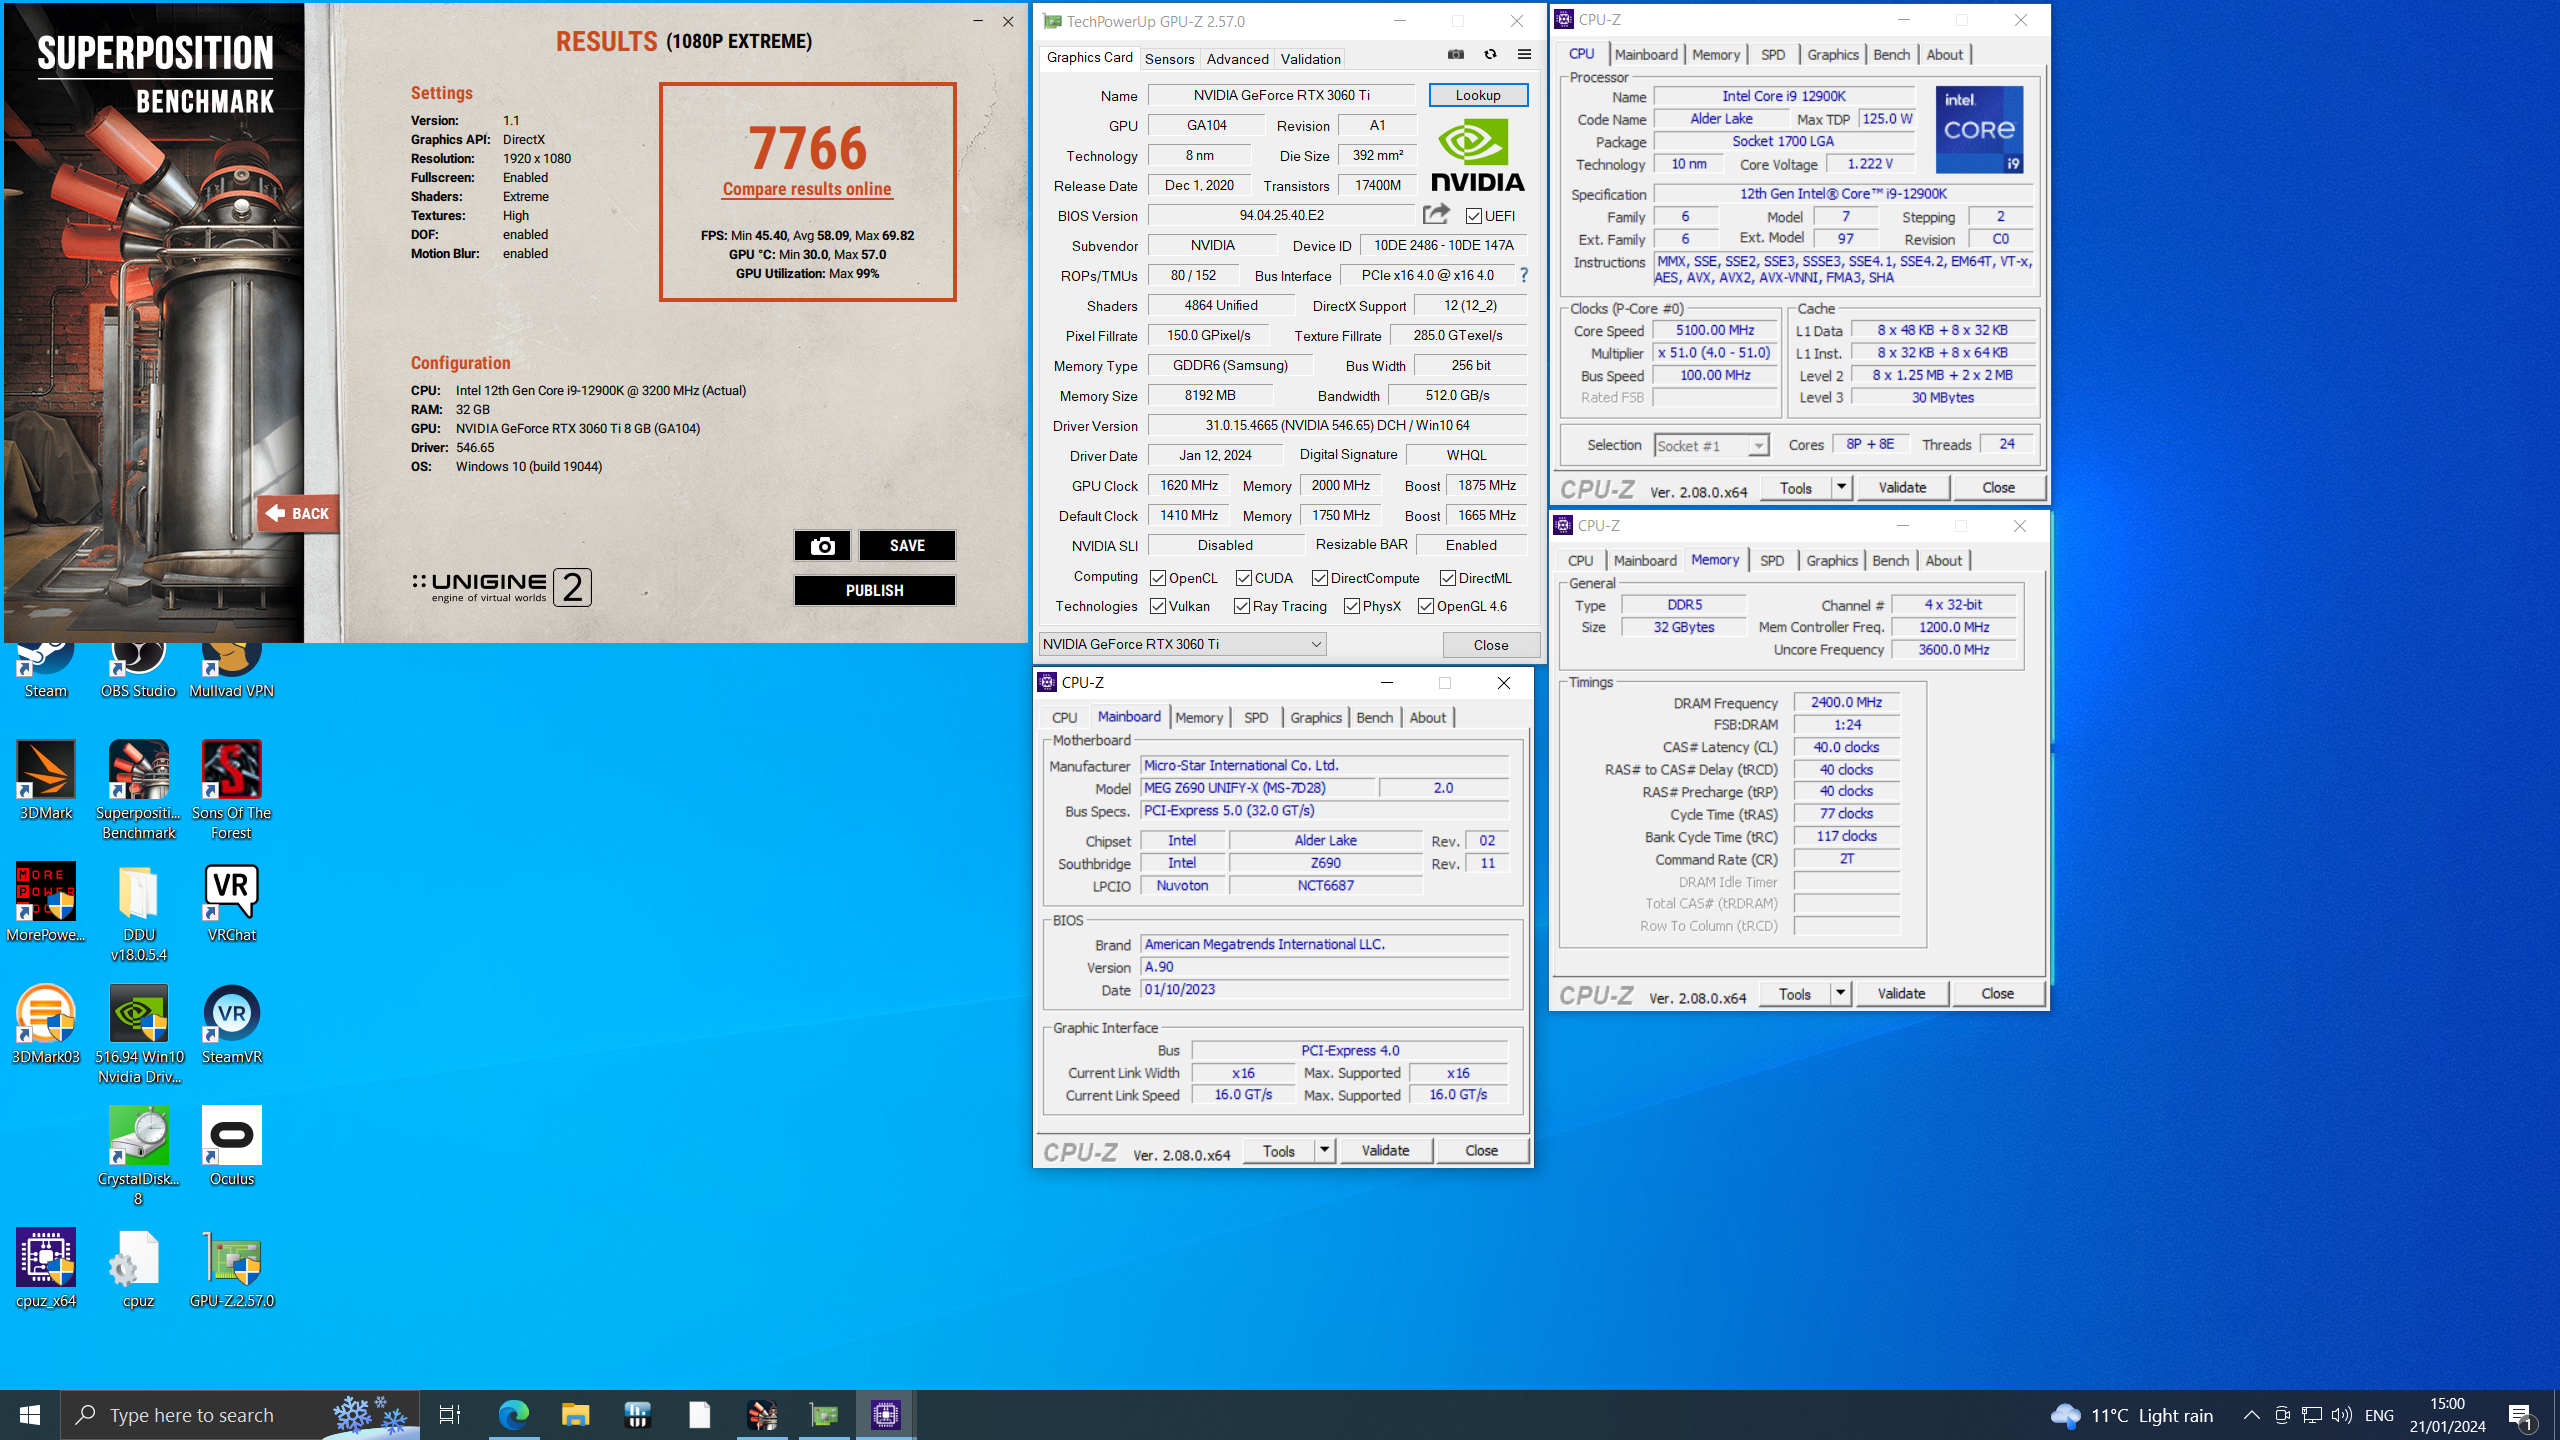2560x1440 pixels.
Task: Toggle the UEFI checkbox in GPU-Z
Action: tap(1473, 216)
